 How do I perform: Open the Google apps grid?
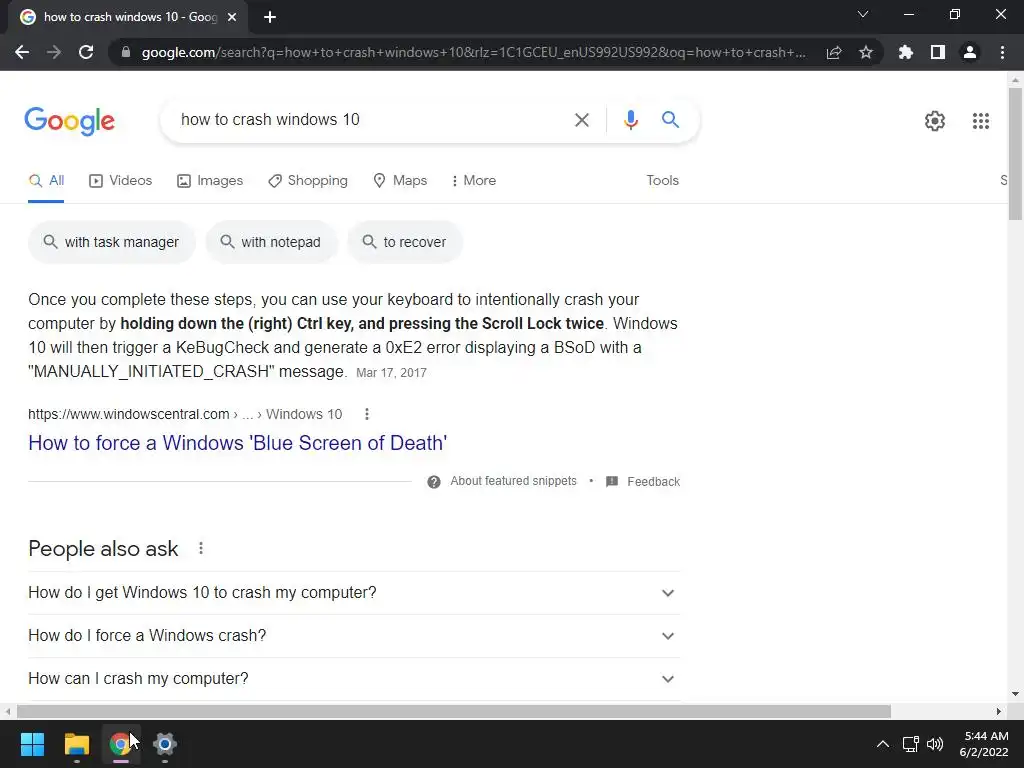point(980,121)
